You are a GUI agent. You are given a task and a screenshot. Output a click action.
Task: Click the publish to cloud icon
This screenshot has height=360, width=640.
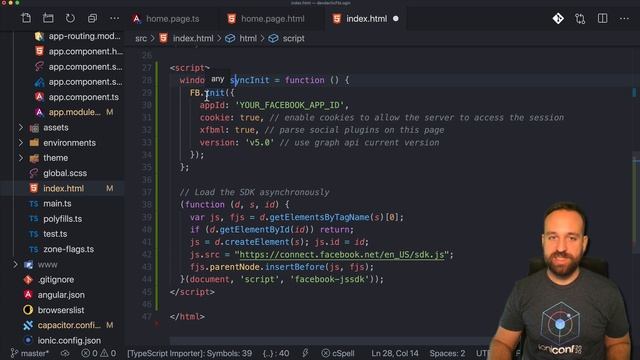pos(64,353)
